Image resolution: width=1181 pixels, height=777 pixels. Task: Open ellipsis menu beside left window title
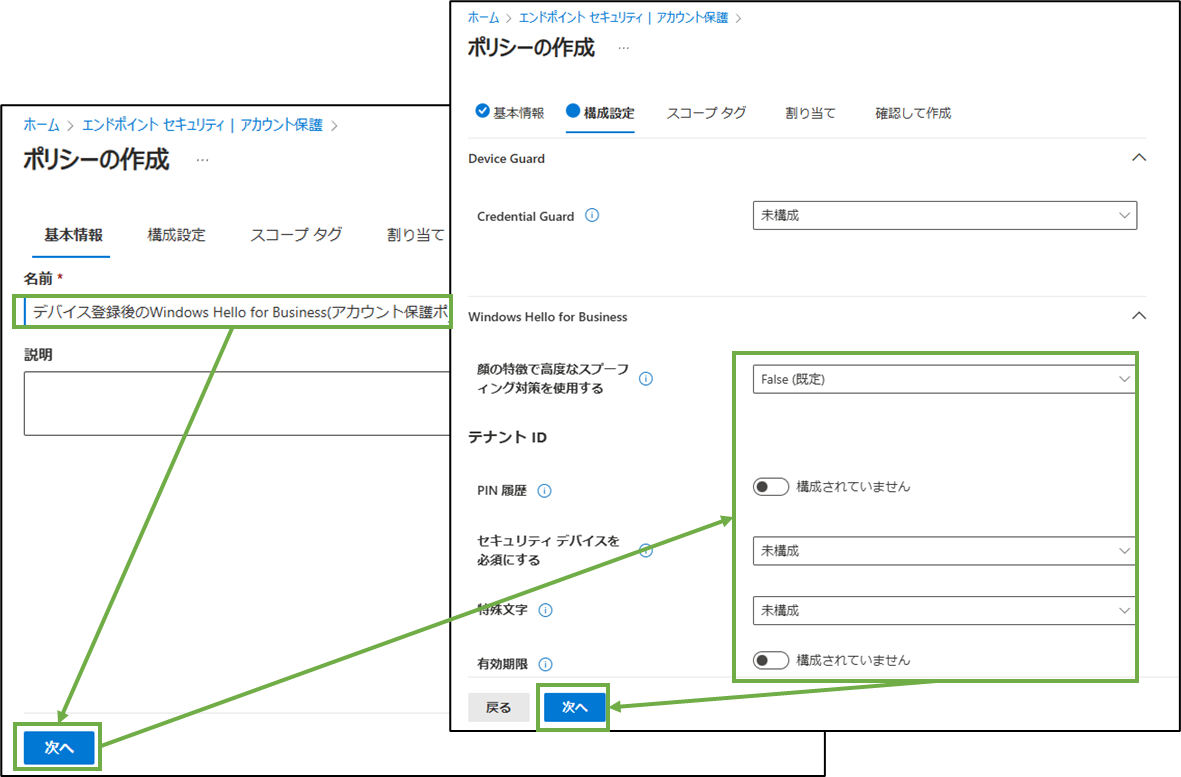pos(202,160)
